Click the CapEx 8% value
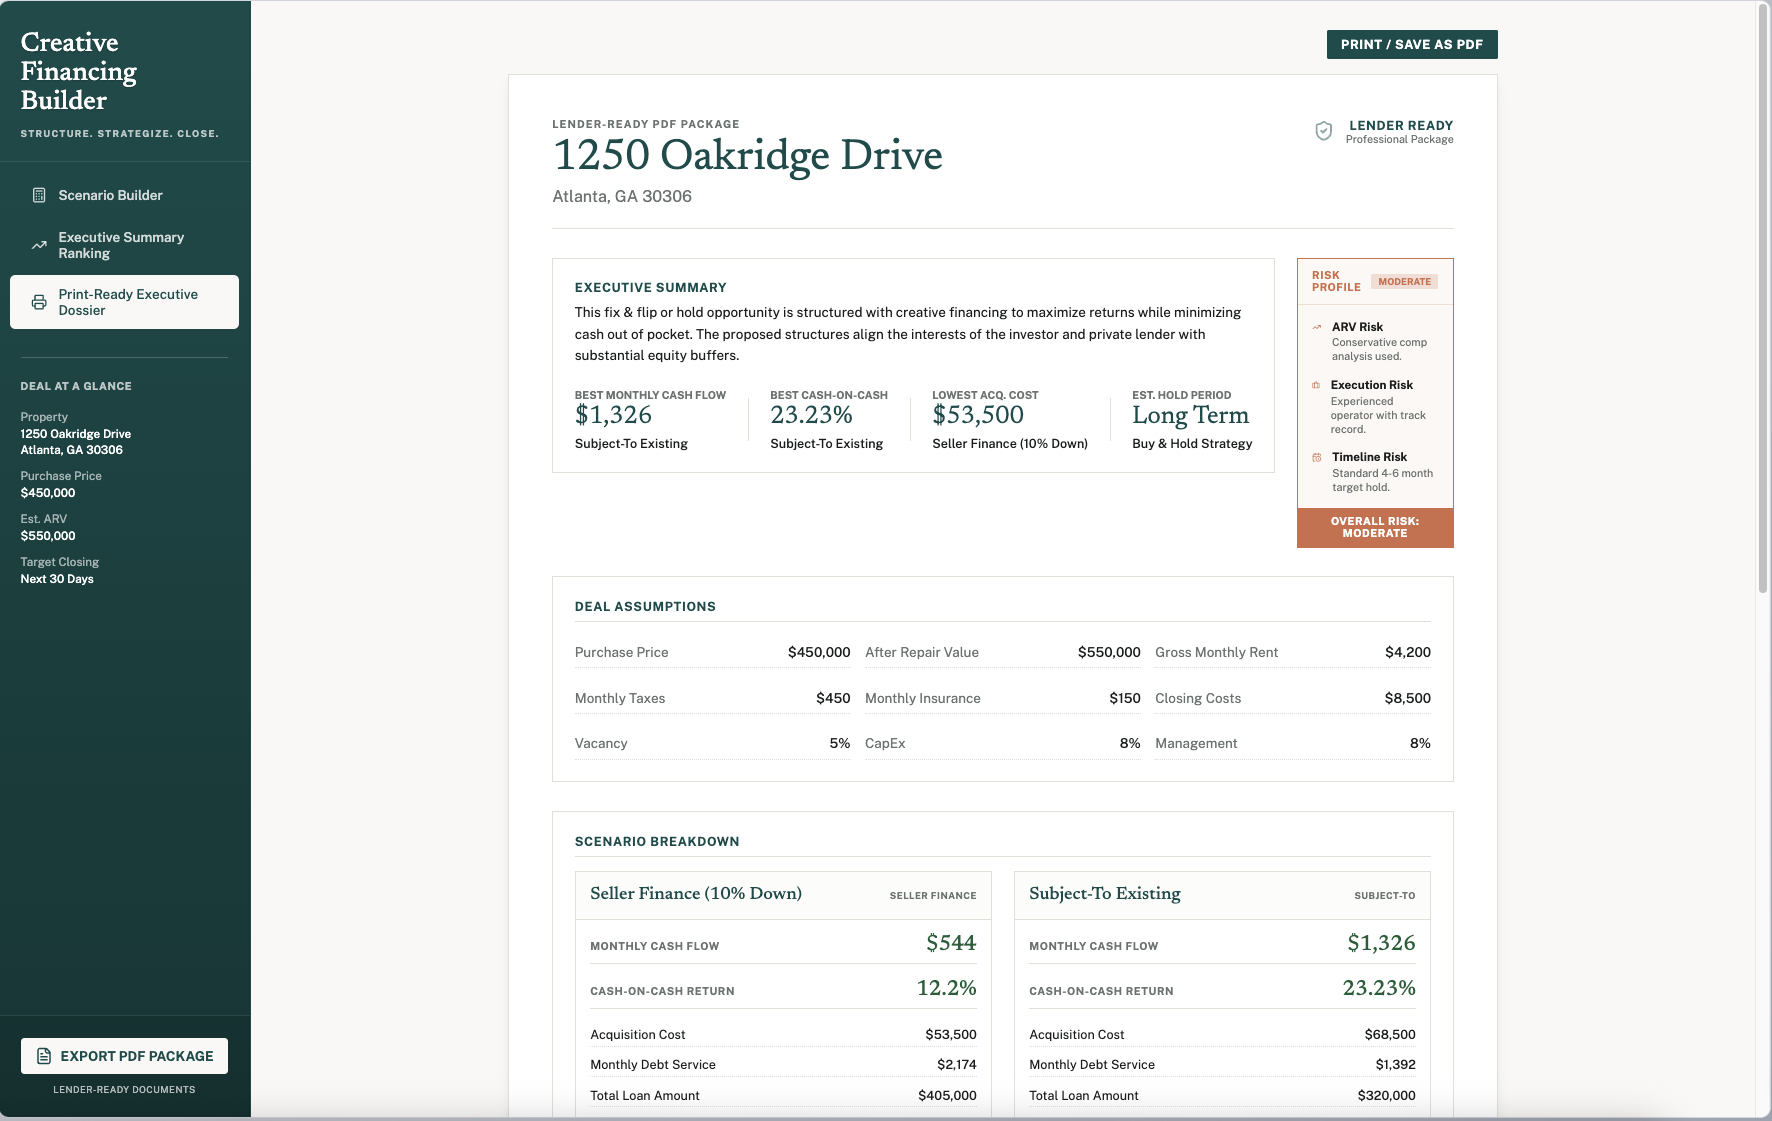Viewport: 1772px width, 1121px height. point(1130,743)
